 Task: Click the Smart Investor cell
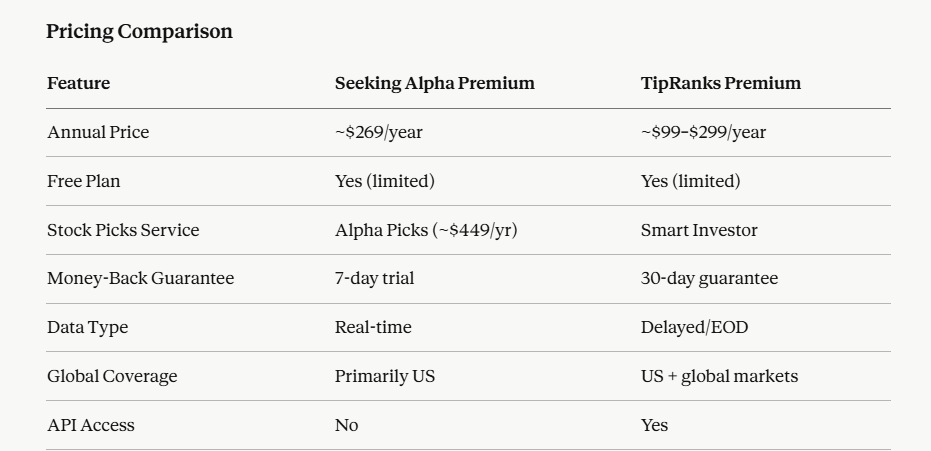pyautogui.click(x=699, y=230)
